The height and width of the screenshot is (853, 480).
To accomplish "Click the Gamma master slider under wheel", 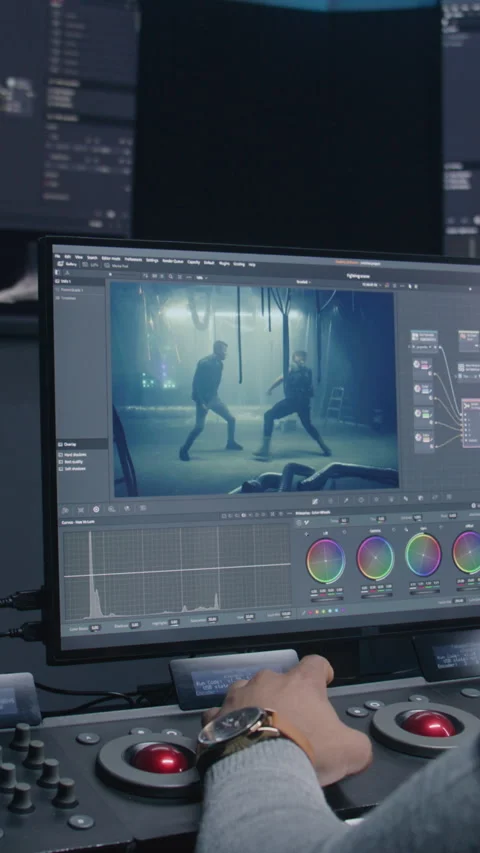I will [x=377, y=595].
